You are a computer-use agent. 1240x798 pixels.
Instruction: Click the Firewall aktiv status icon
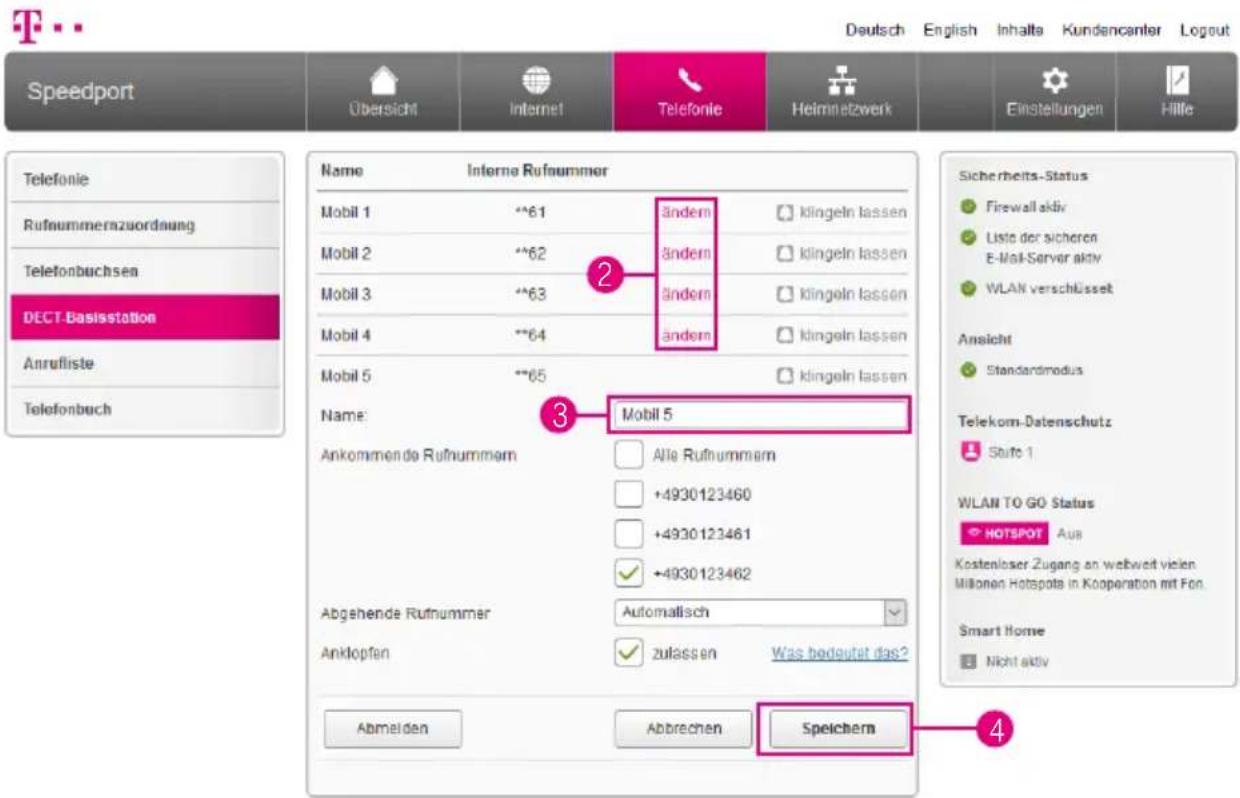tap(968, 208)
